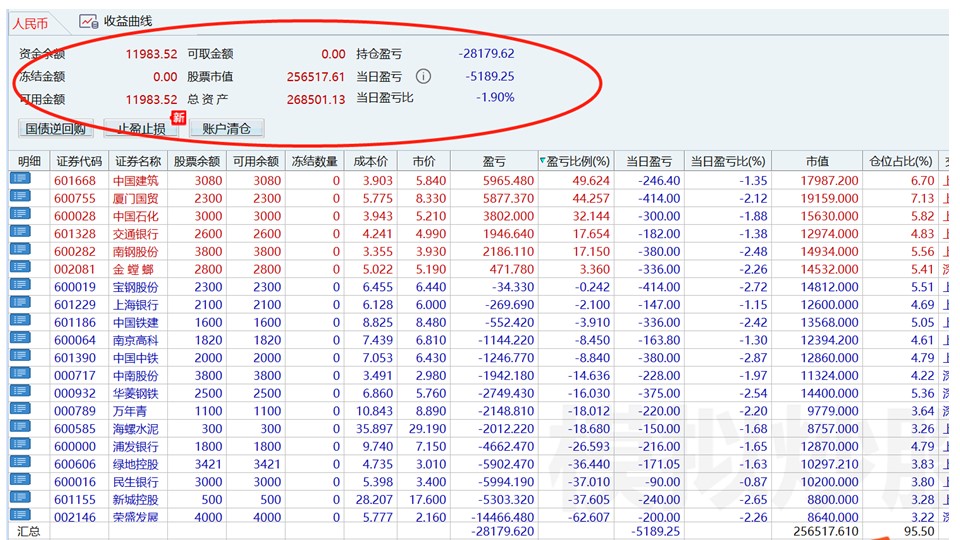Open the 收益曲线 tab label

(x=127, y=21)
